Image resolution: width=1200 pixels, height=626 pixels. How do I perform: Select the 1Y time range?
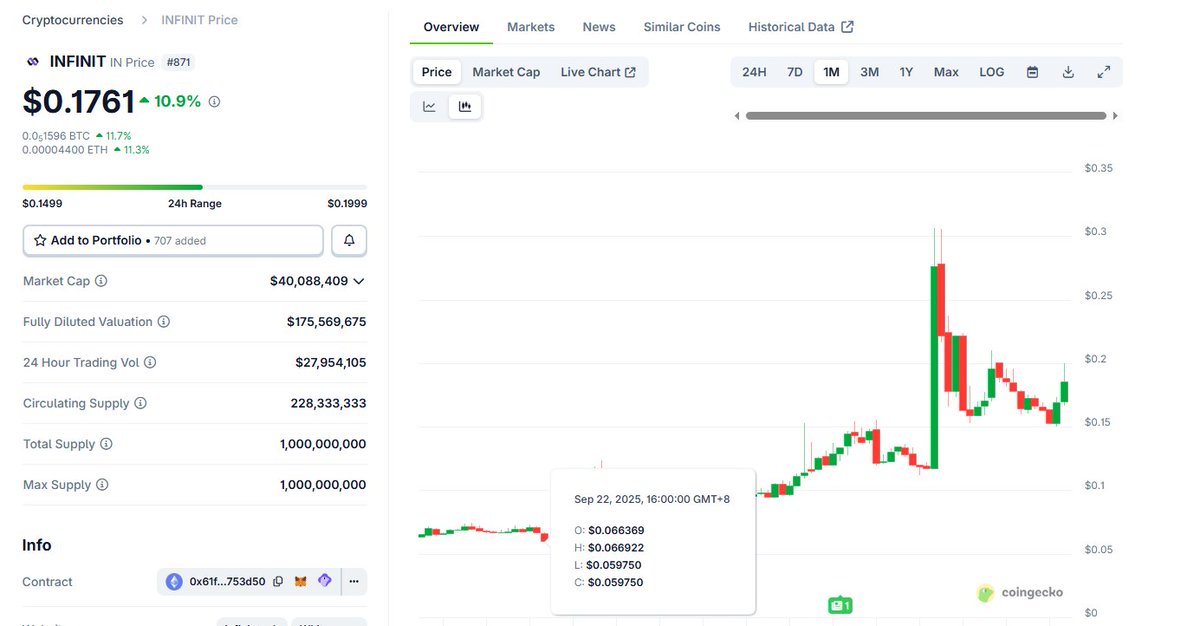coord(906,72)
